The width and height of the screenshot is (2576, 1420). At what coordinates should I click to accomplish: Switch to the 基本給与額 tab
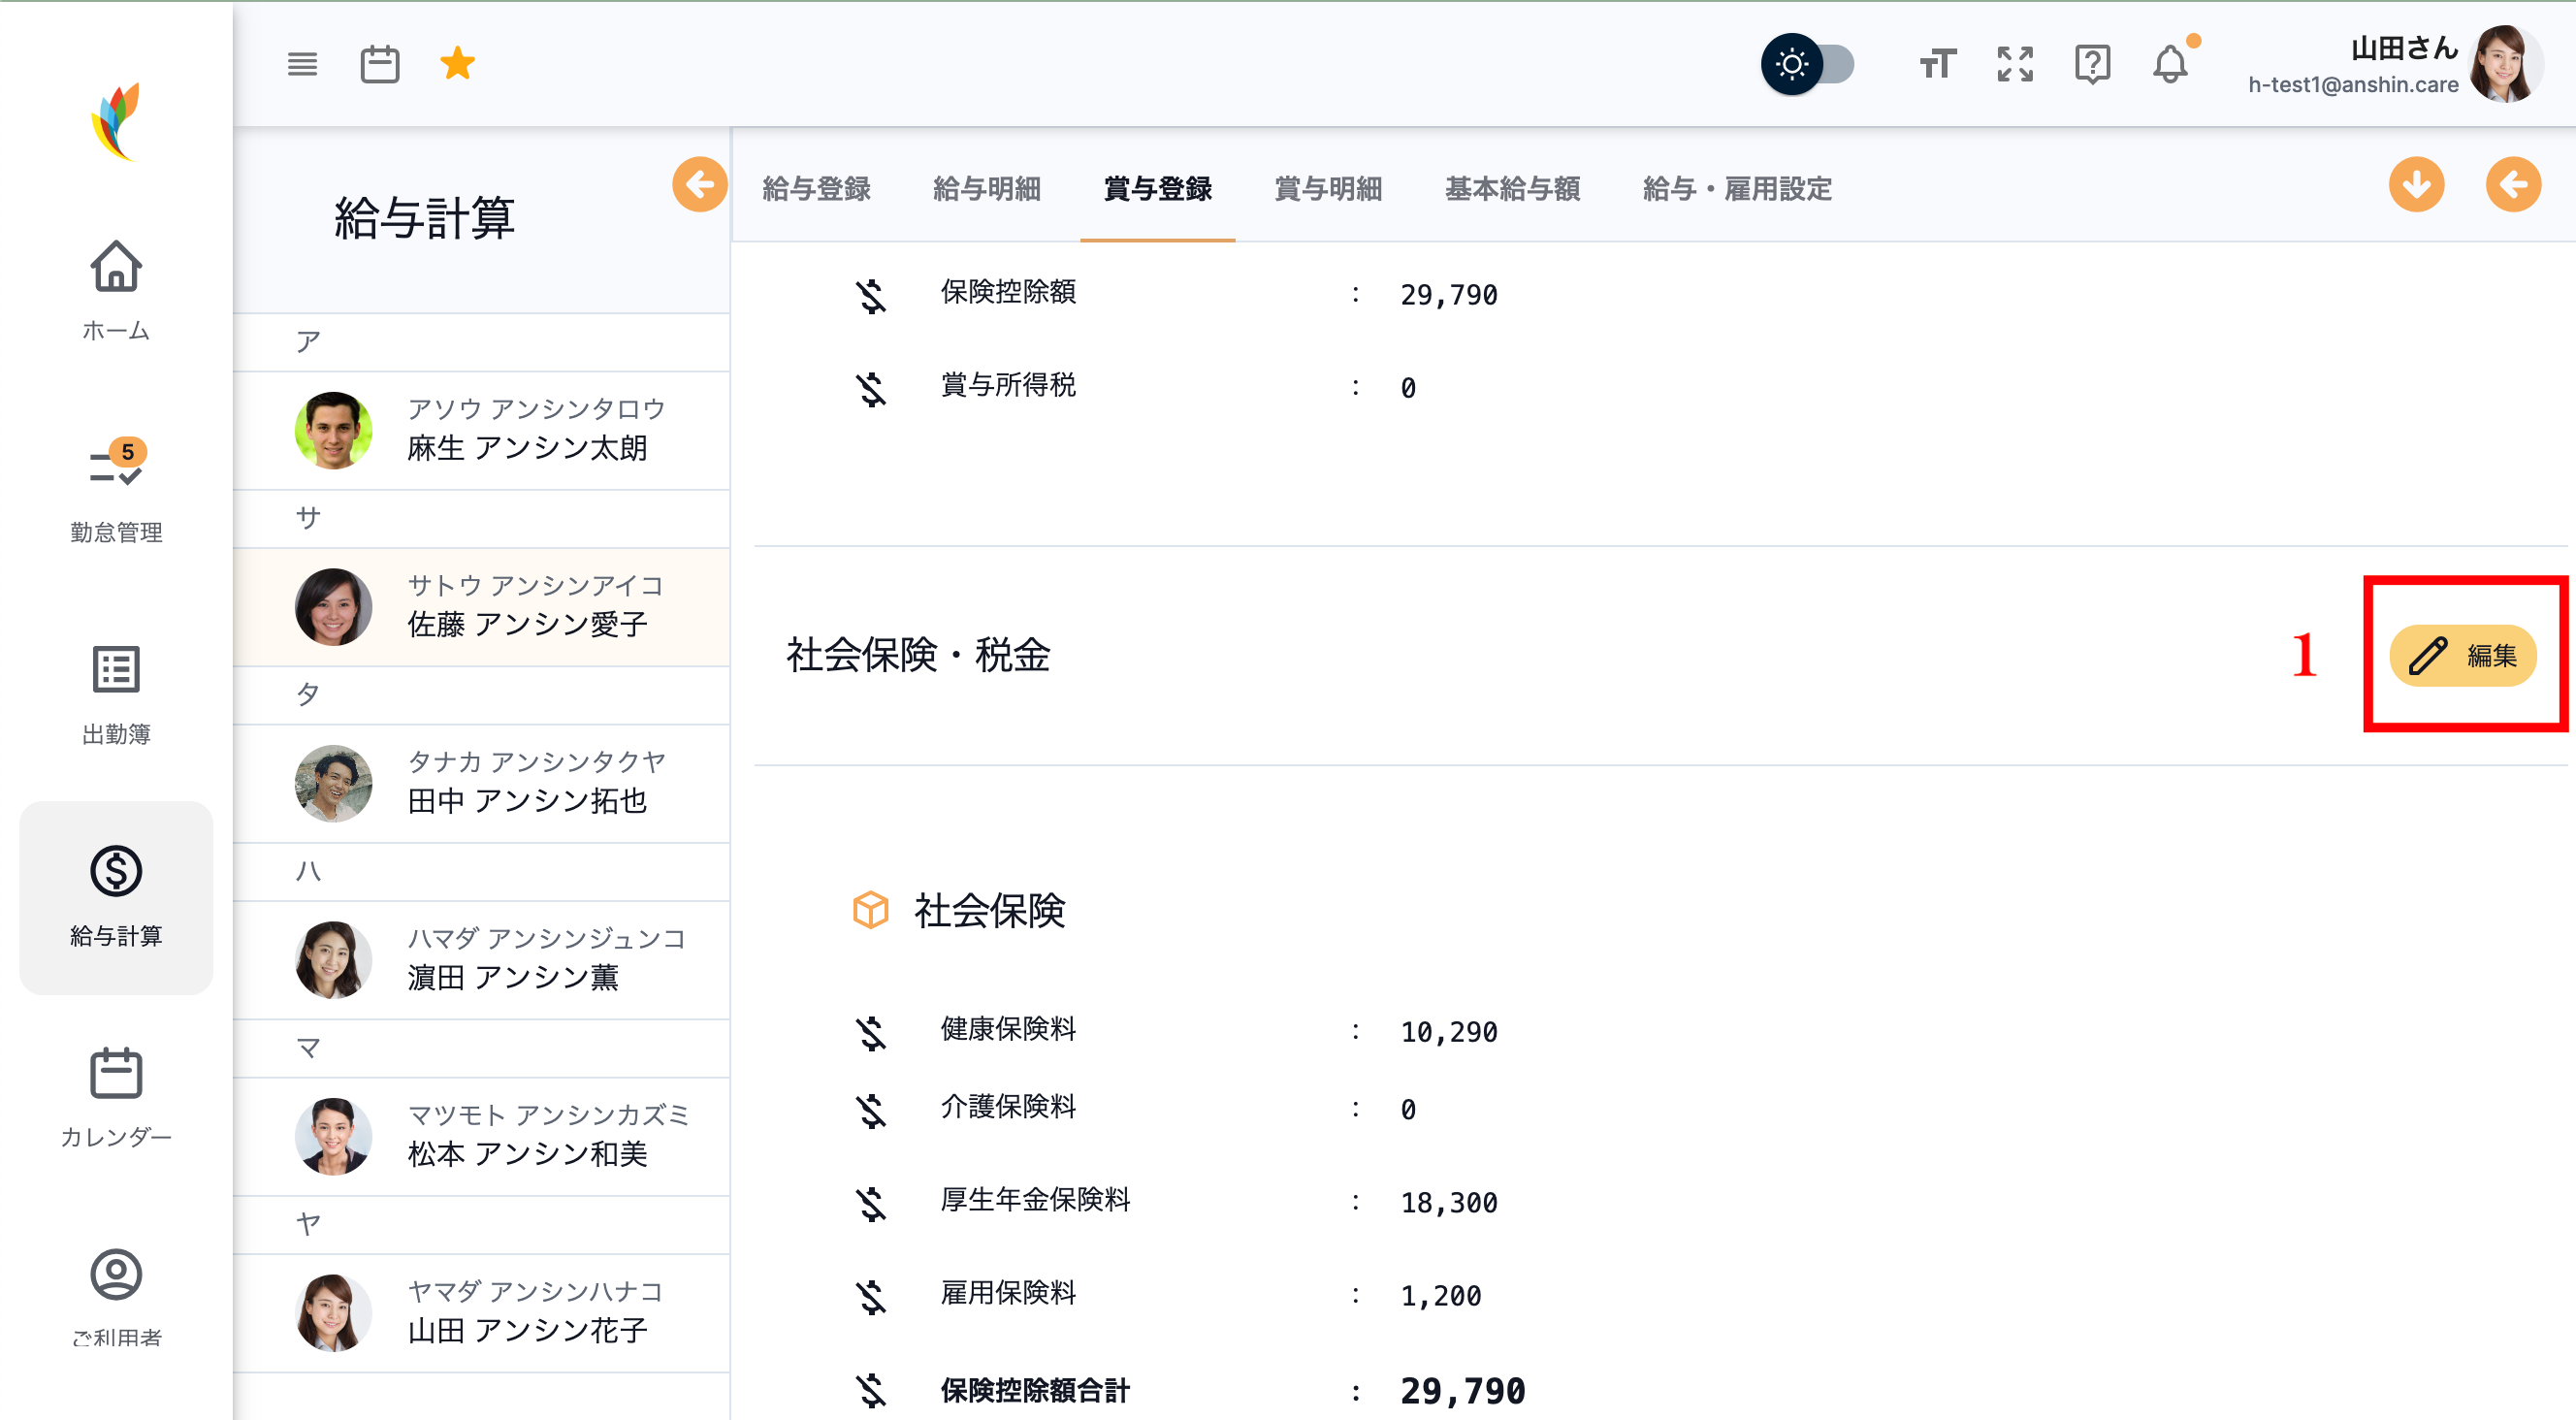point(1511,188)
